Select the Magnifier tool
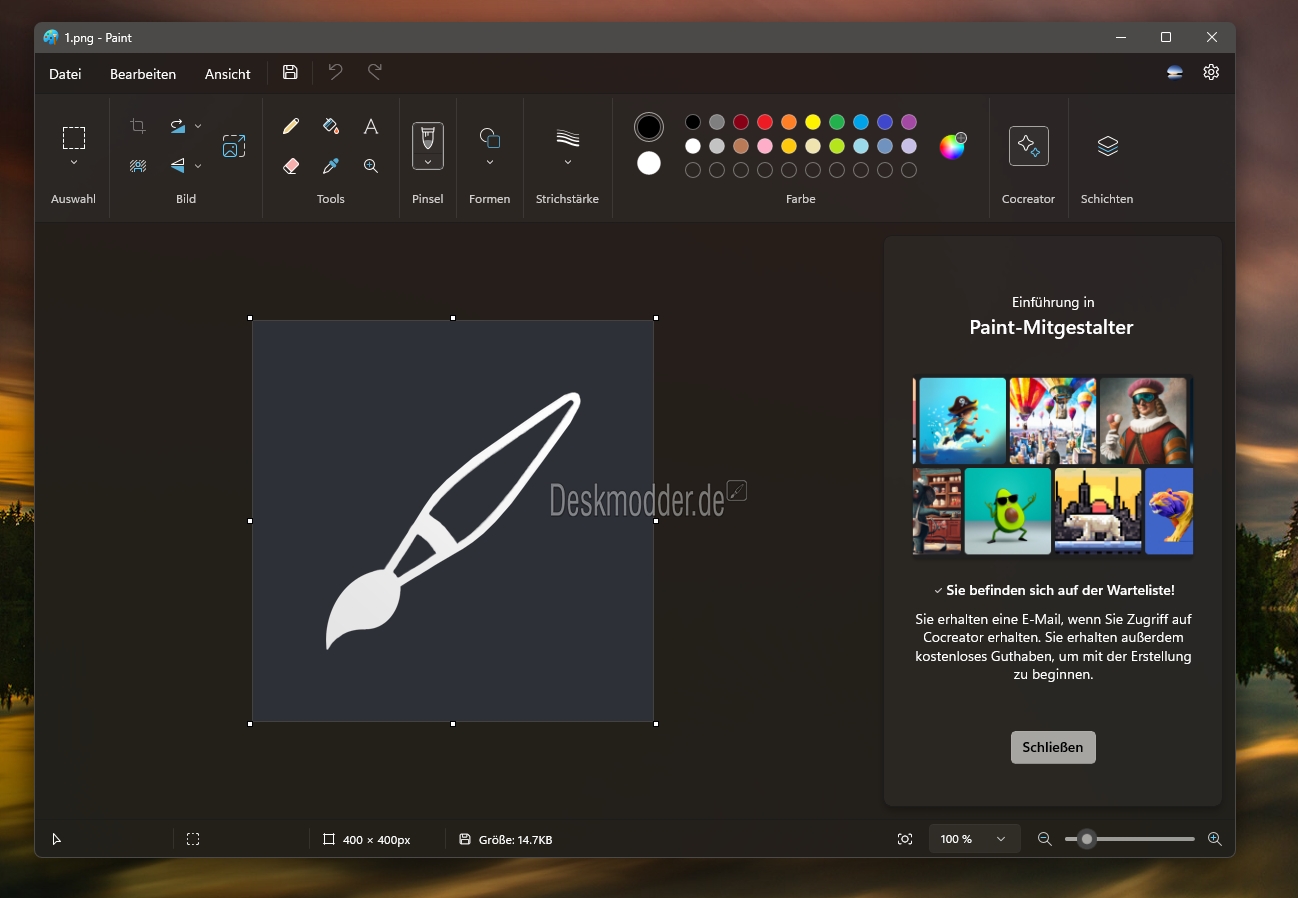 [371, 166]
